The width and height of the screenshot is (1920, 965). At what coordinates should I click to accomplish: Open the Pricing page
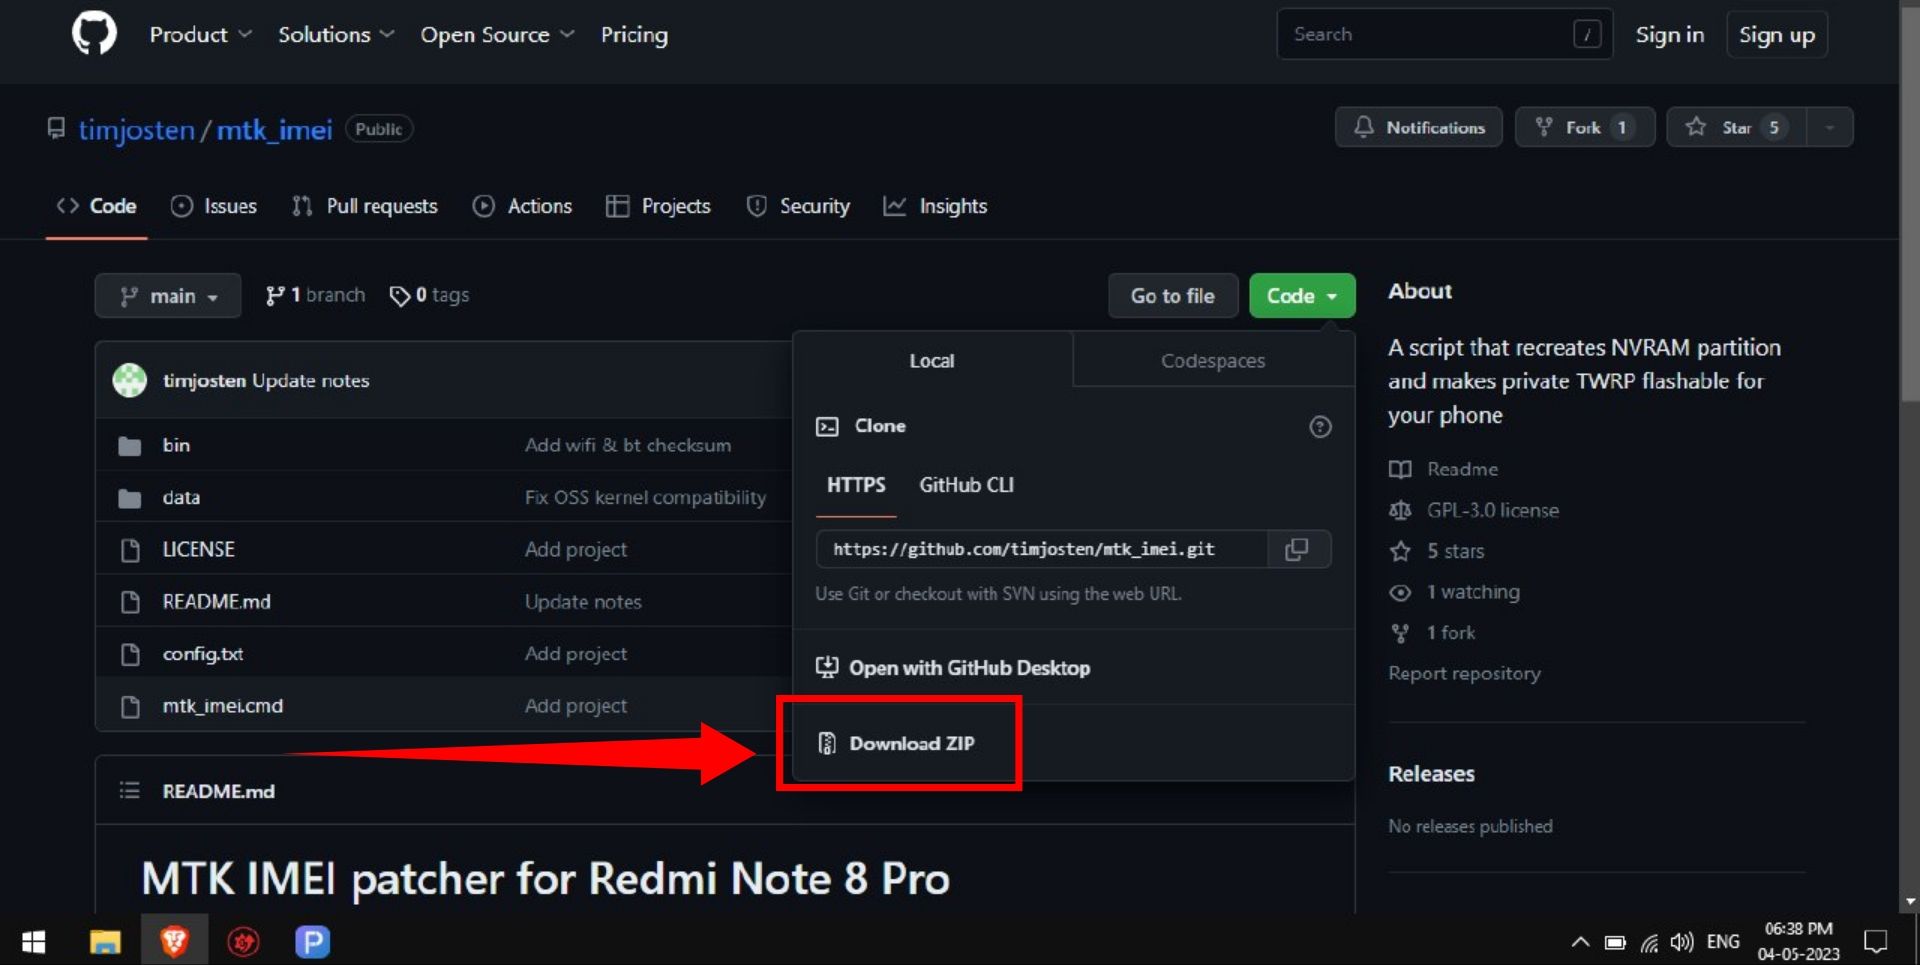[634, 35]
